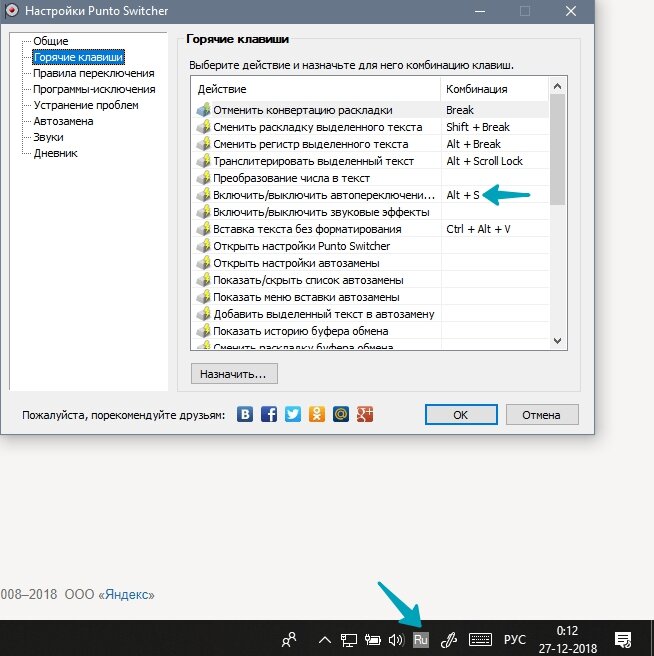Select the Горячие клавиши tree item

pyautogui.click(x=78, y=57)
